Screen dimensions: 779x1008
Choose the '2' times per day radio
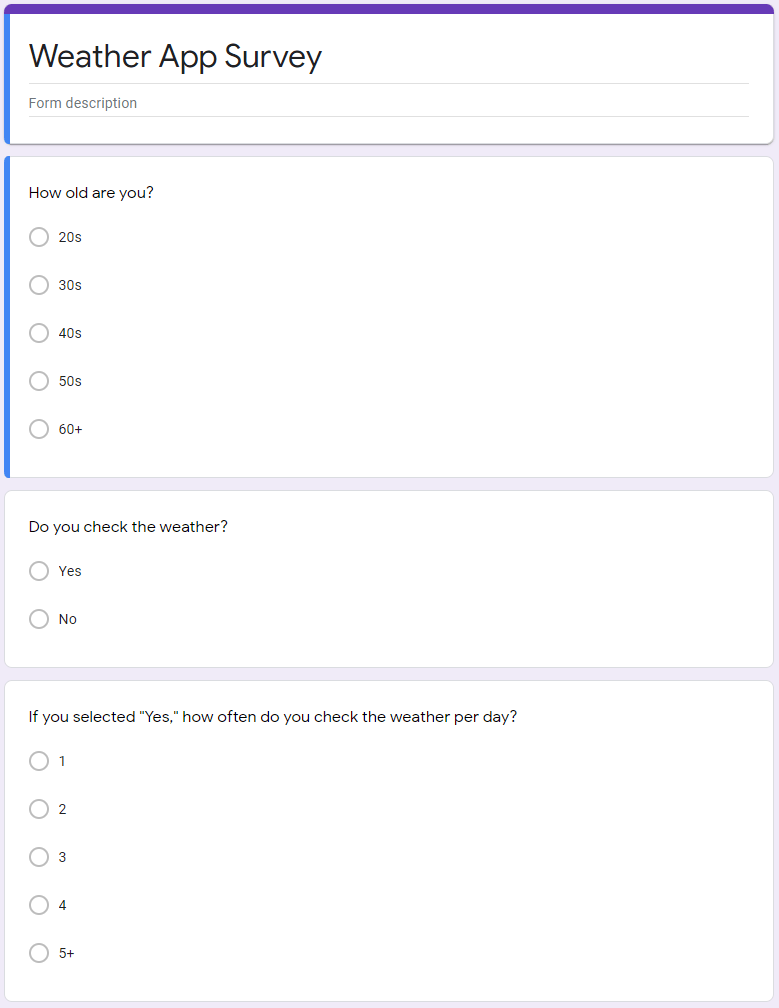pyautogui.click(x=39, y=809)
